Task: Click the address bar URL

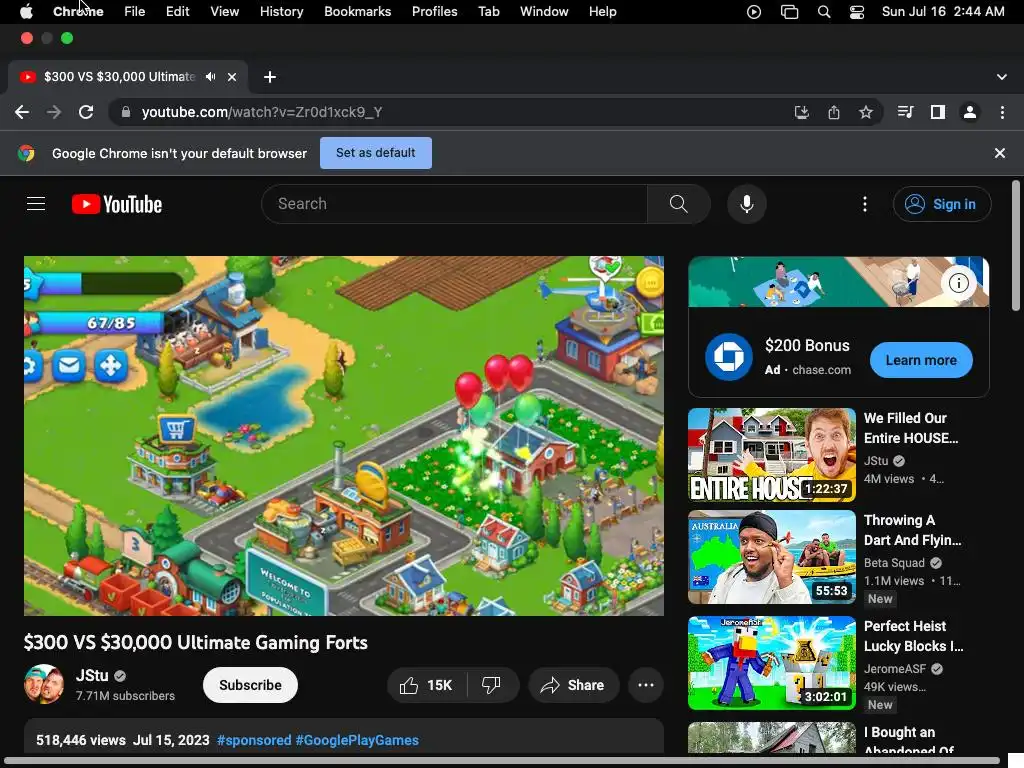Action: 262,112
